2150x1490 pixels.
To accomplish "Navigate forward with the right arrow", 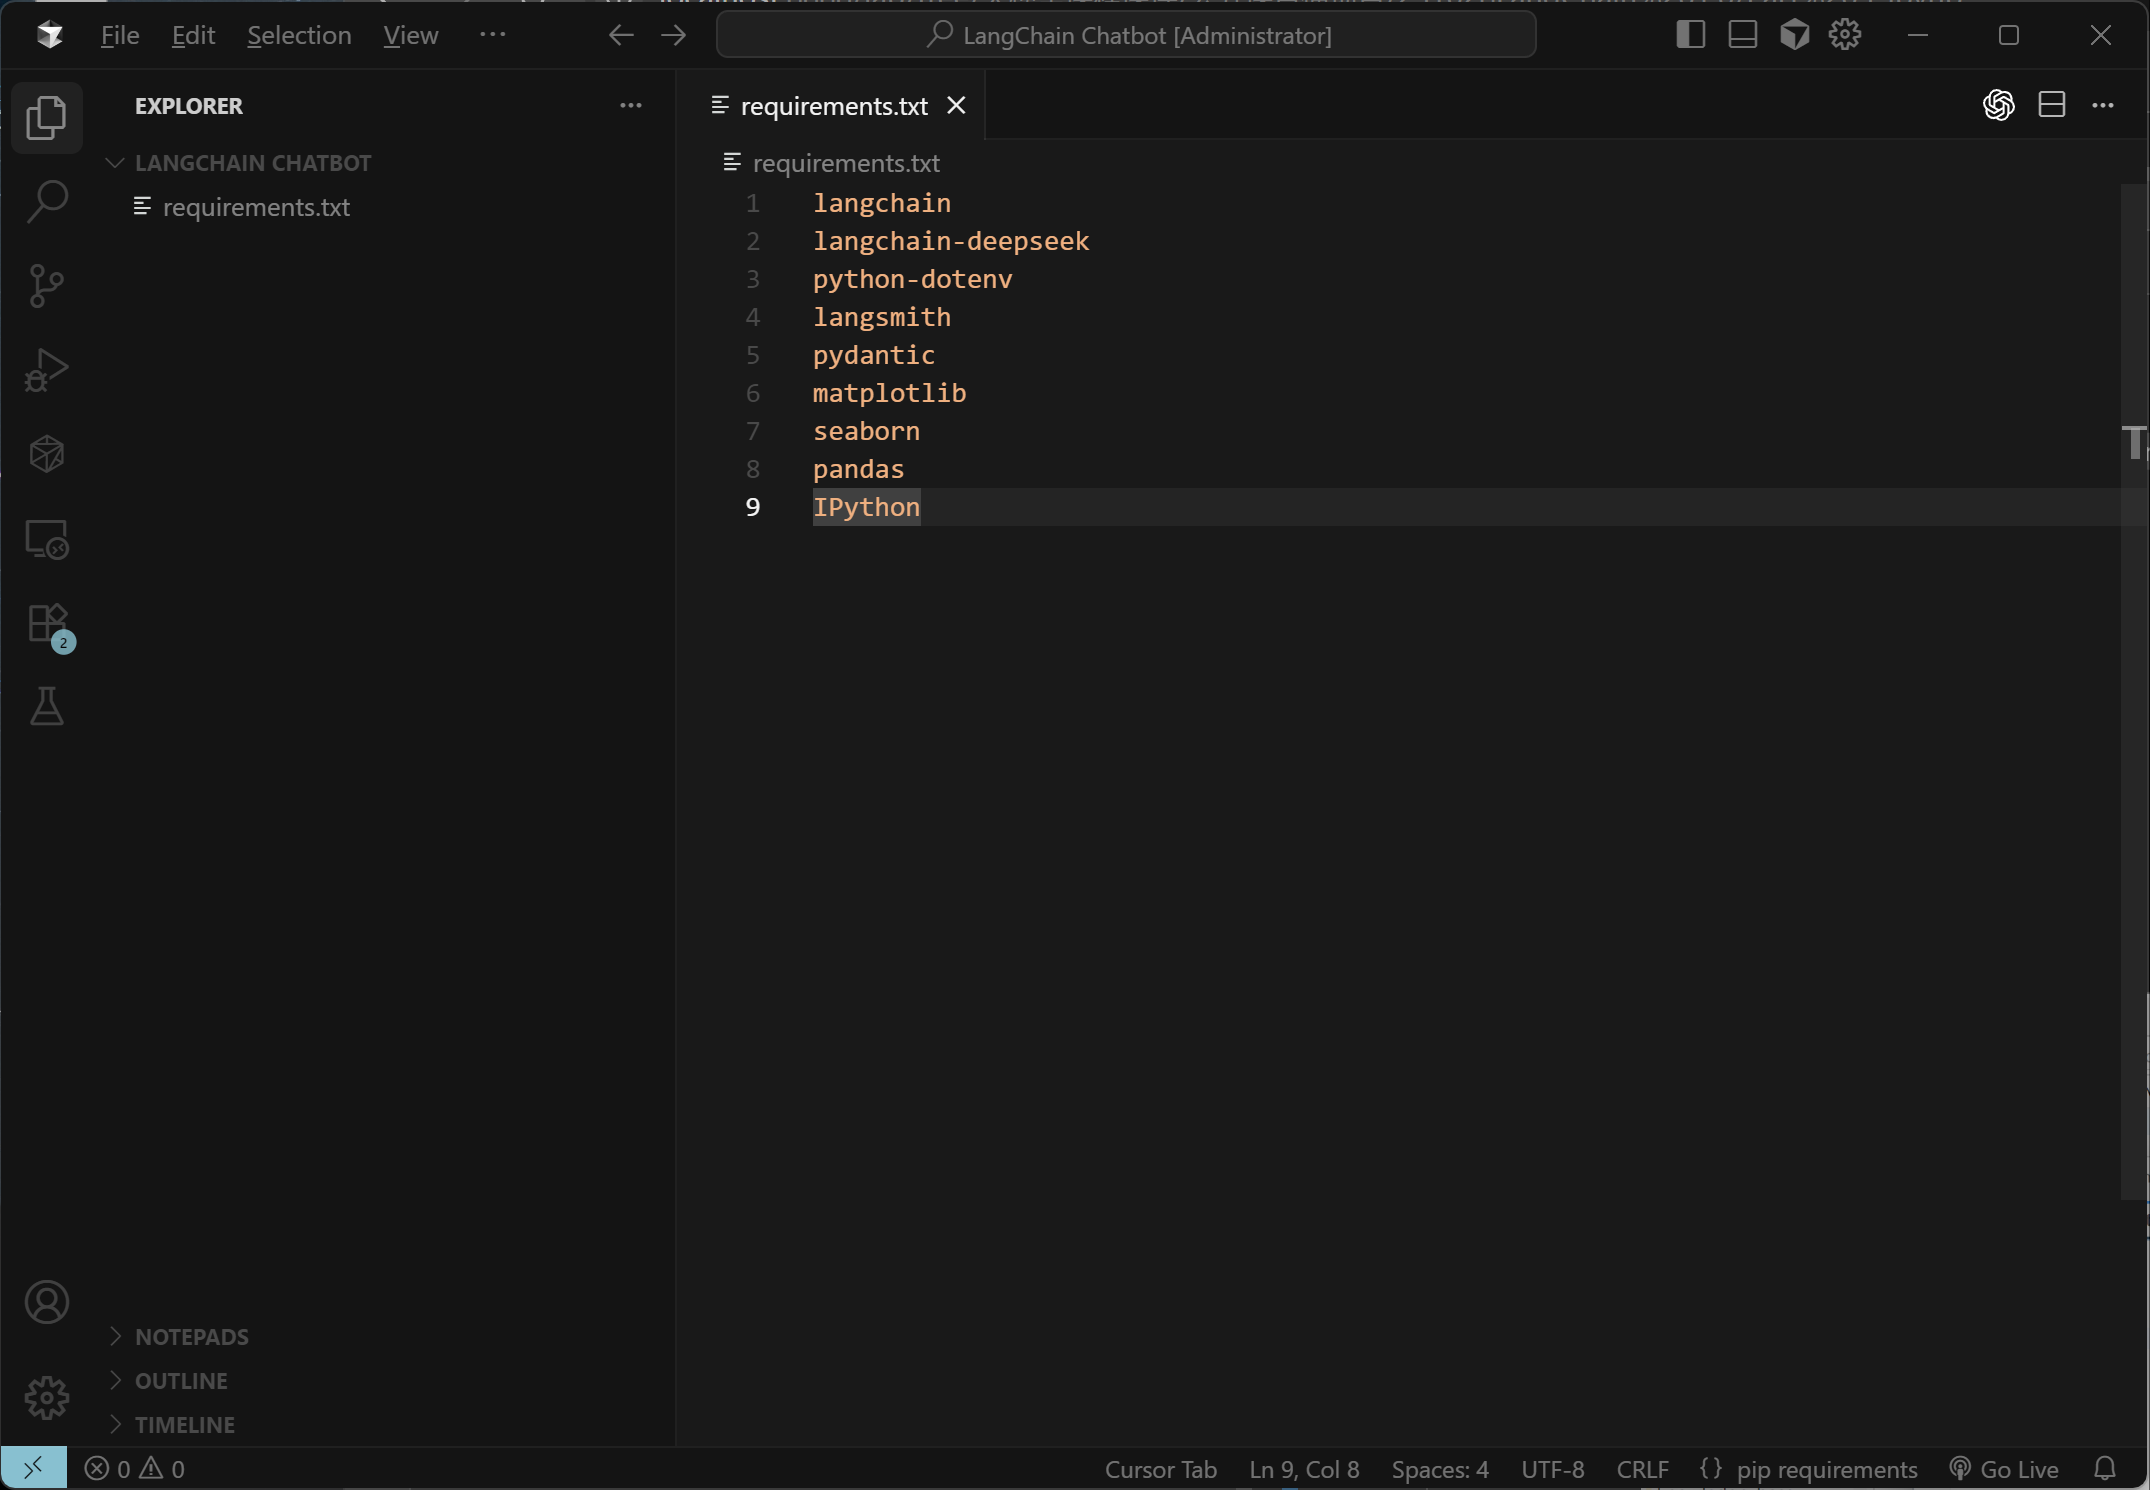I will (674, 35).
